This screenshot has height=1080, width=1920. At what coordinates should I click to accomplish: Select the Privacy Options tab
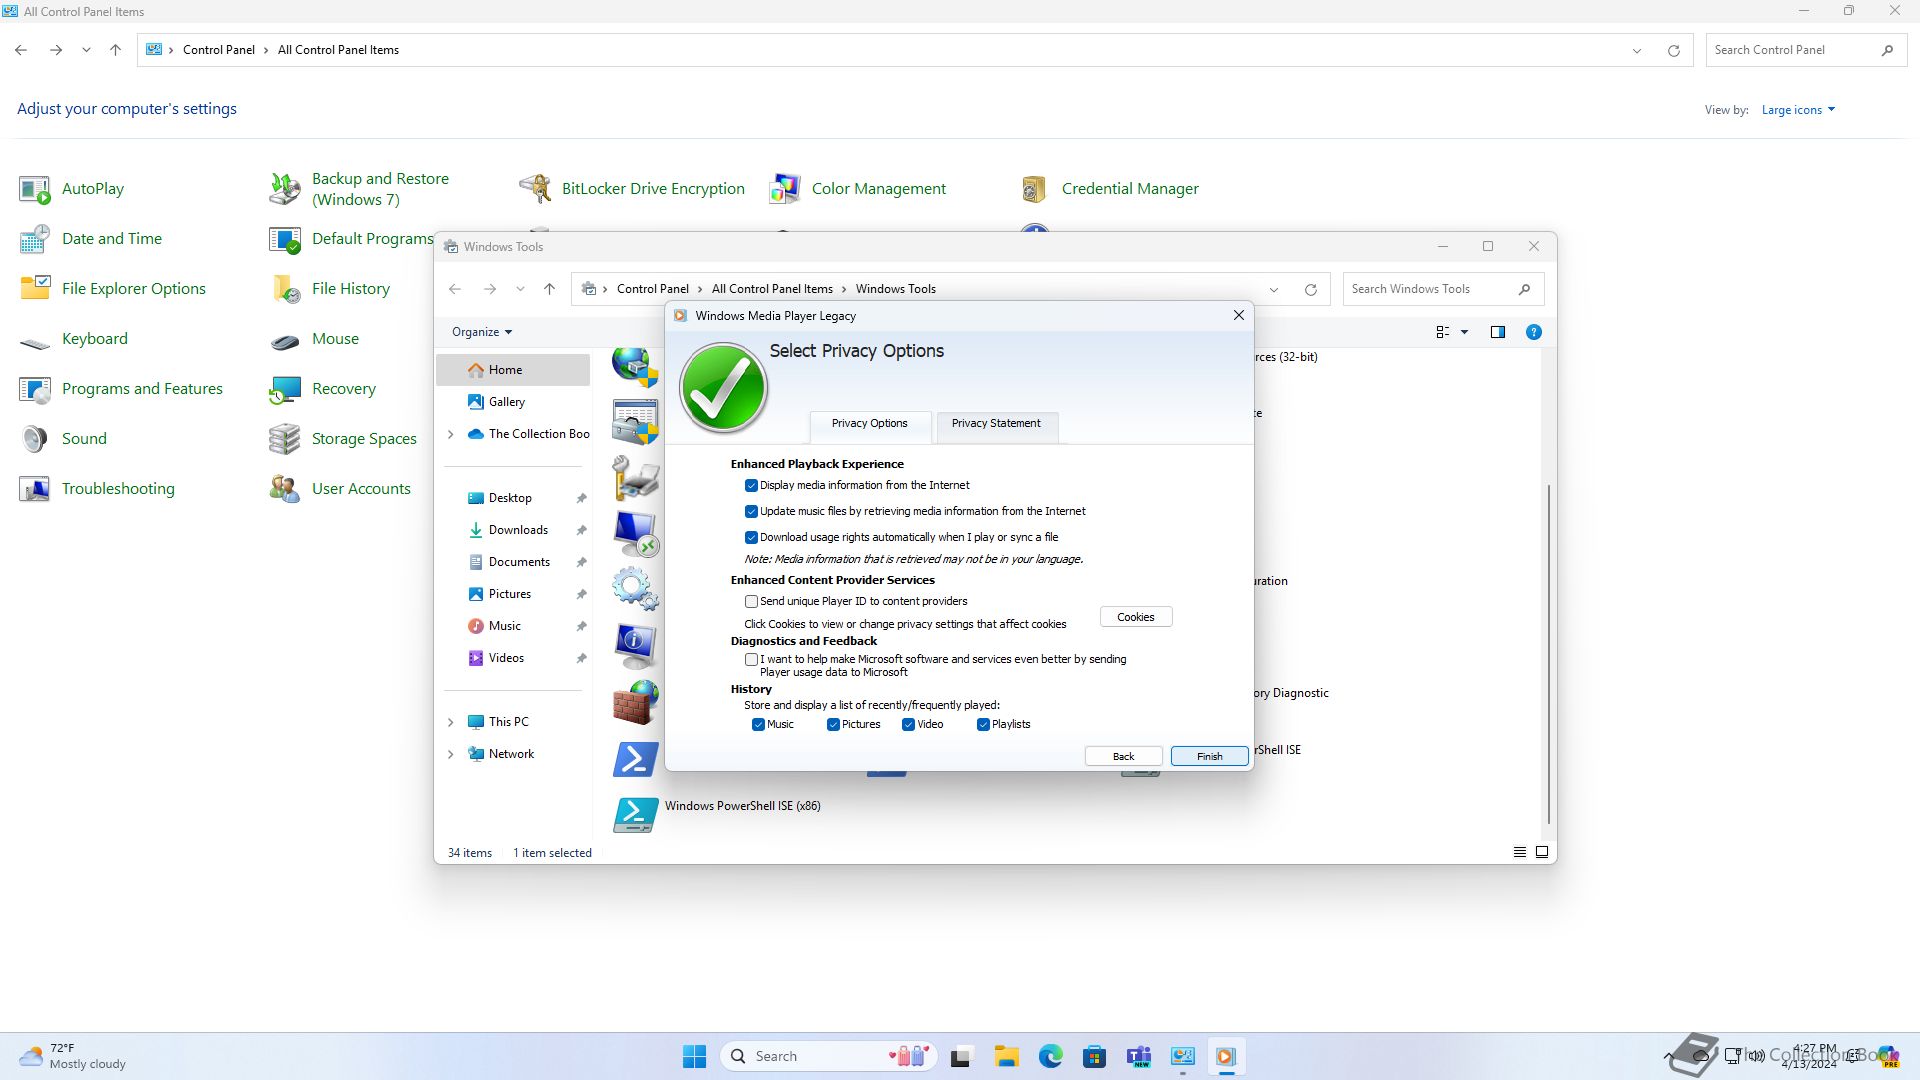pos(870,425)
